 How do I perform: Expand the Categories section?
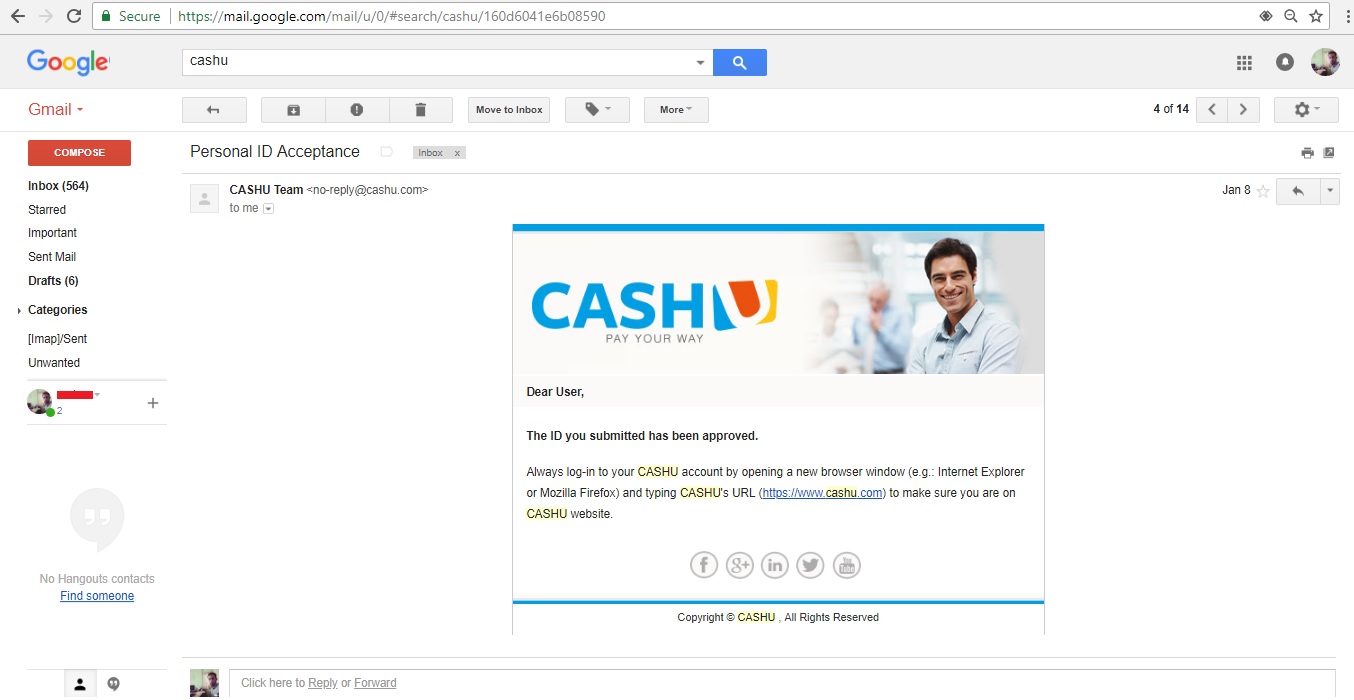click(57, 310)
